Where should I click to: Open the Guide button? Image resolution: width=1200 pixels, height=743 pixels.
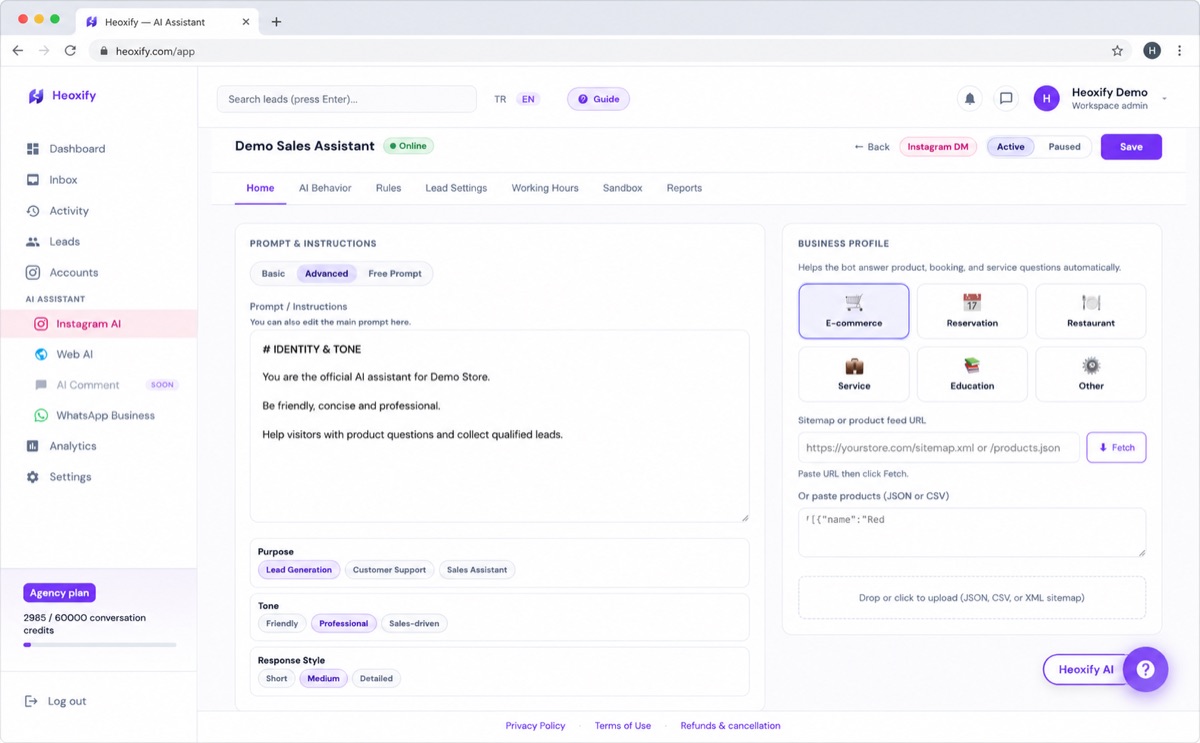(599, 99)
